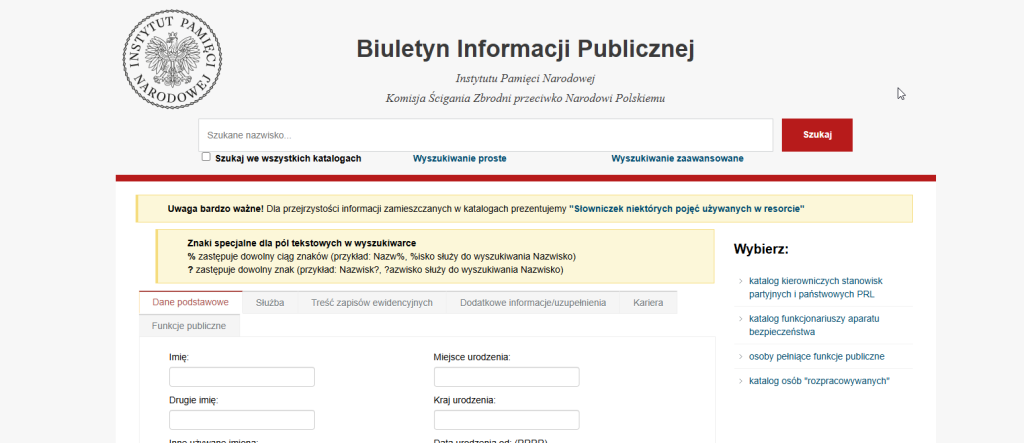Click 'Komisja Ścigania Zbrodni przeciwko Narodowi Polskiemu' text

click(x=525, y=99)
